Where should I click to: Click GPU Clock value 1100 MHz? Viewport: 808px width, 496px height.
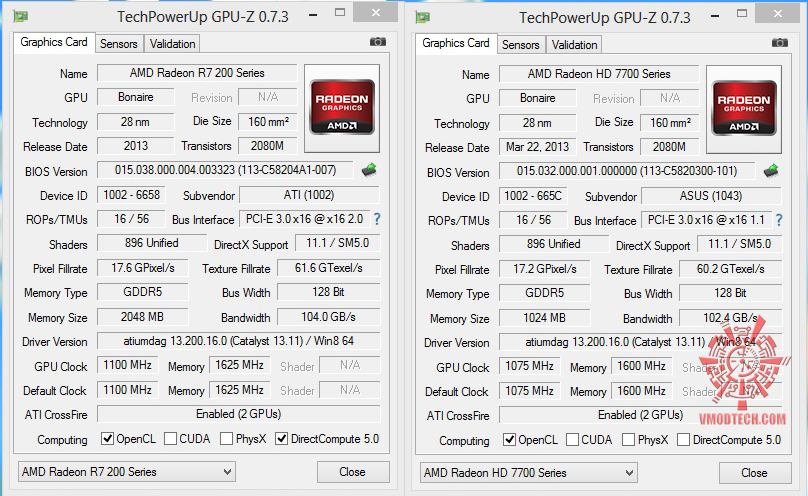click(x=127, y=365)
